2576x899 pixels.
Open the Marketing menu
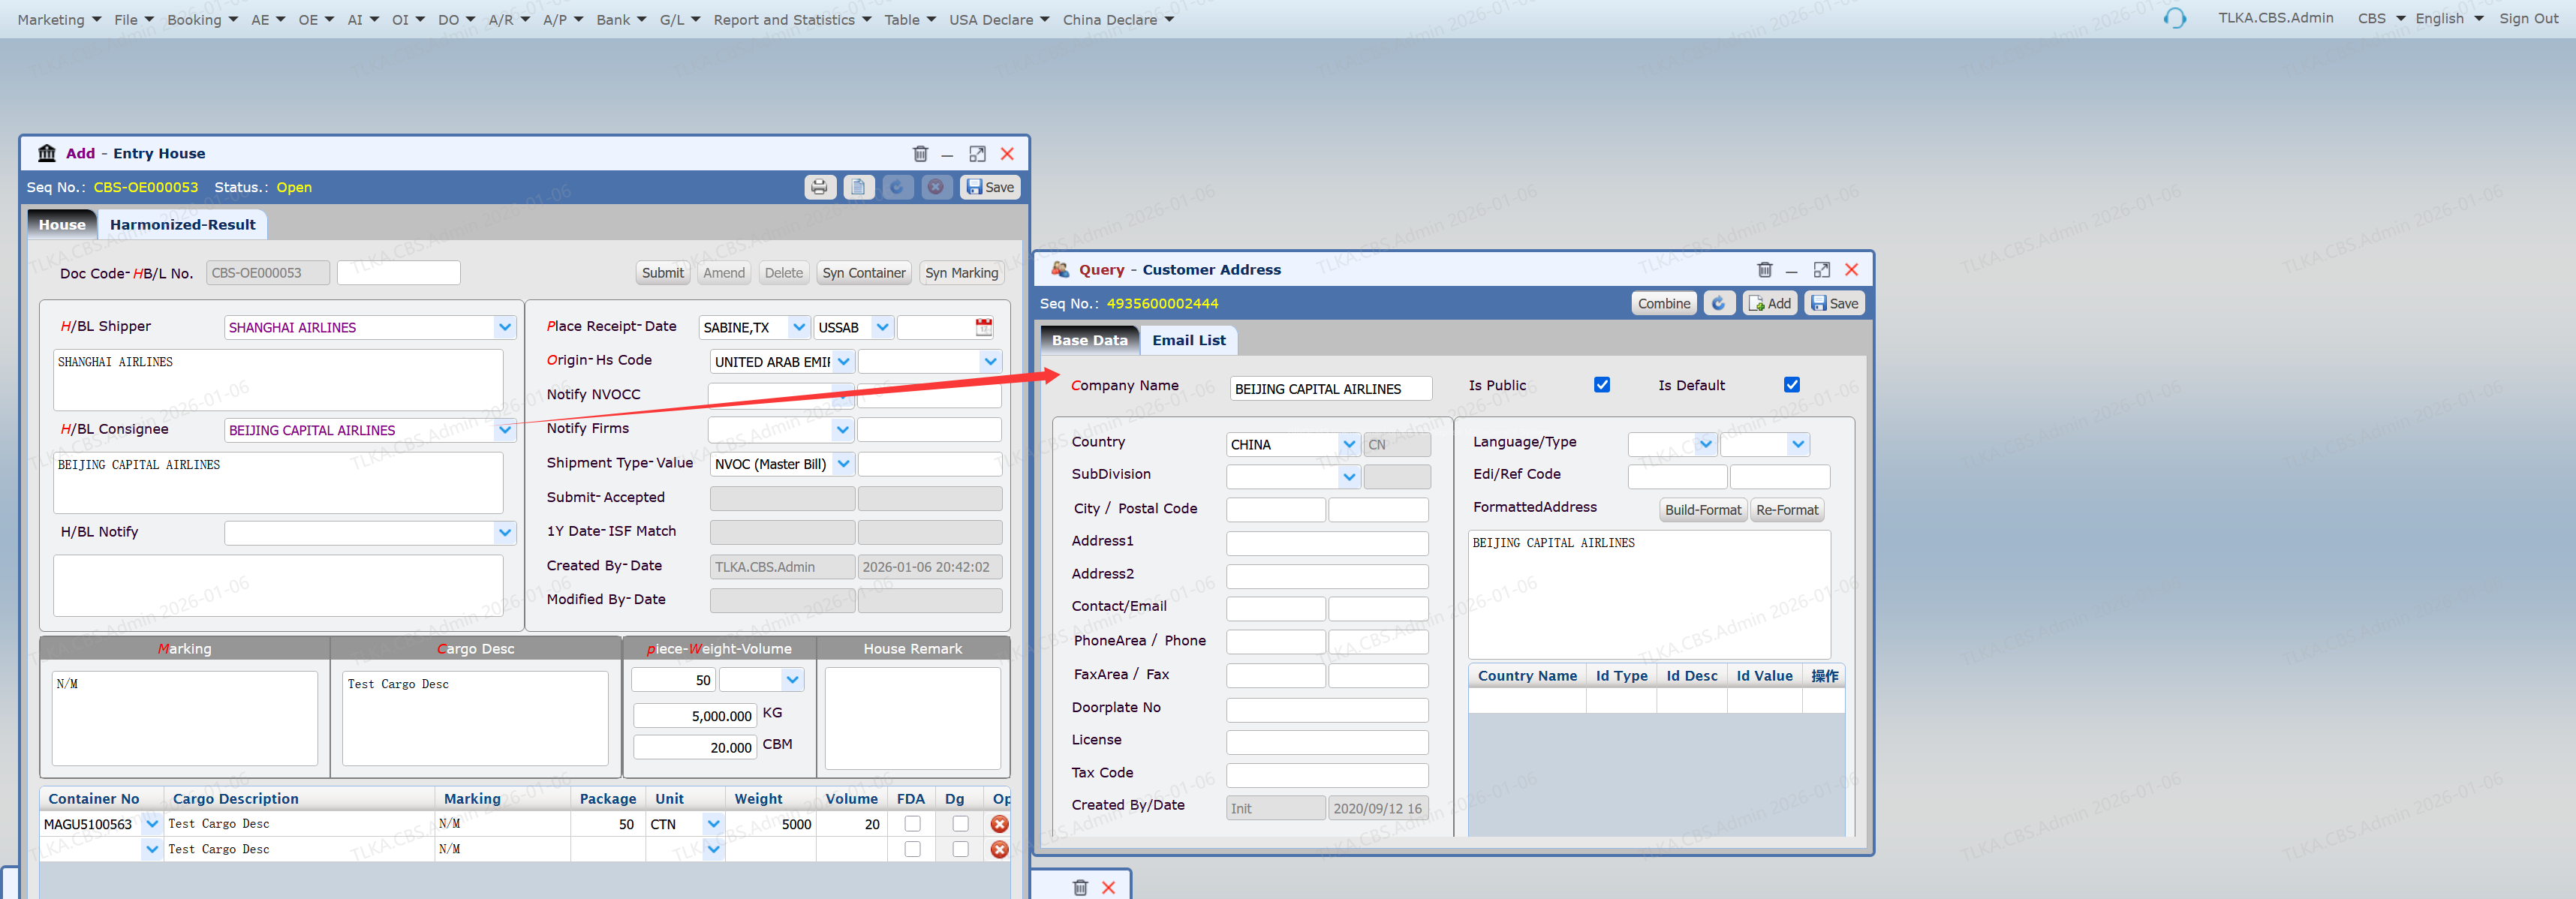pyautogui.click(x=59, y=19)
